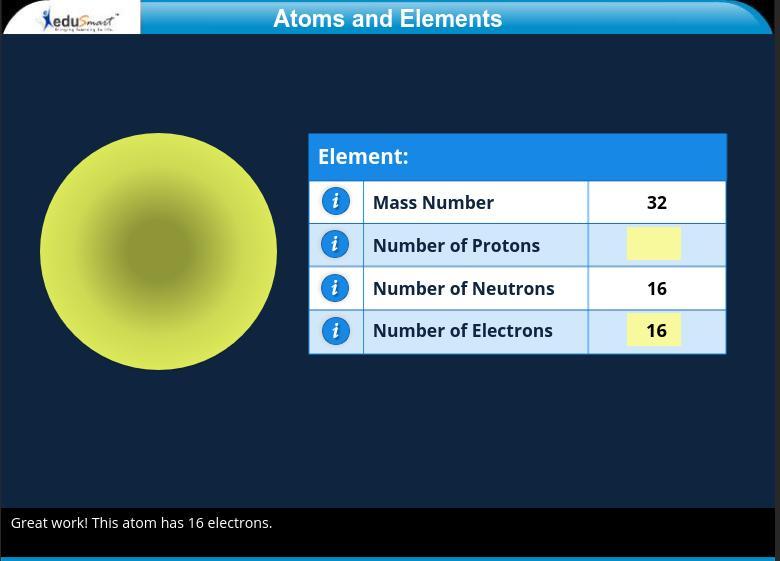The width and height of the screenshot is (780, 561).
Task: Click the Number of Electrons label
Action: 462,330
